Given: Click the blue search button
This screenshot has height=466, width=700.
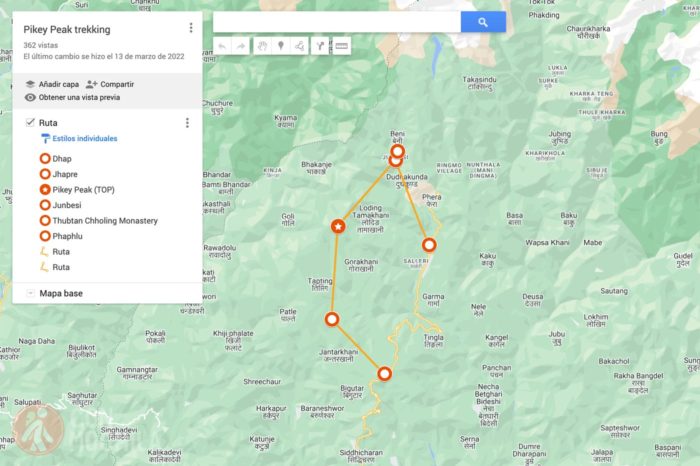Looking at the screenshot, I should (x=483, y=22).
